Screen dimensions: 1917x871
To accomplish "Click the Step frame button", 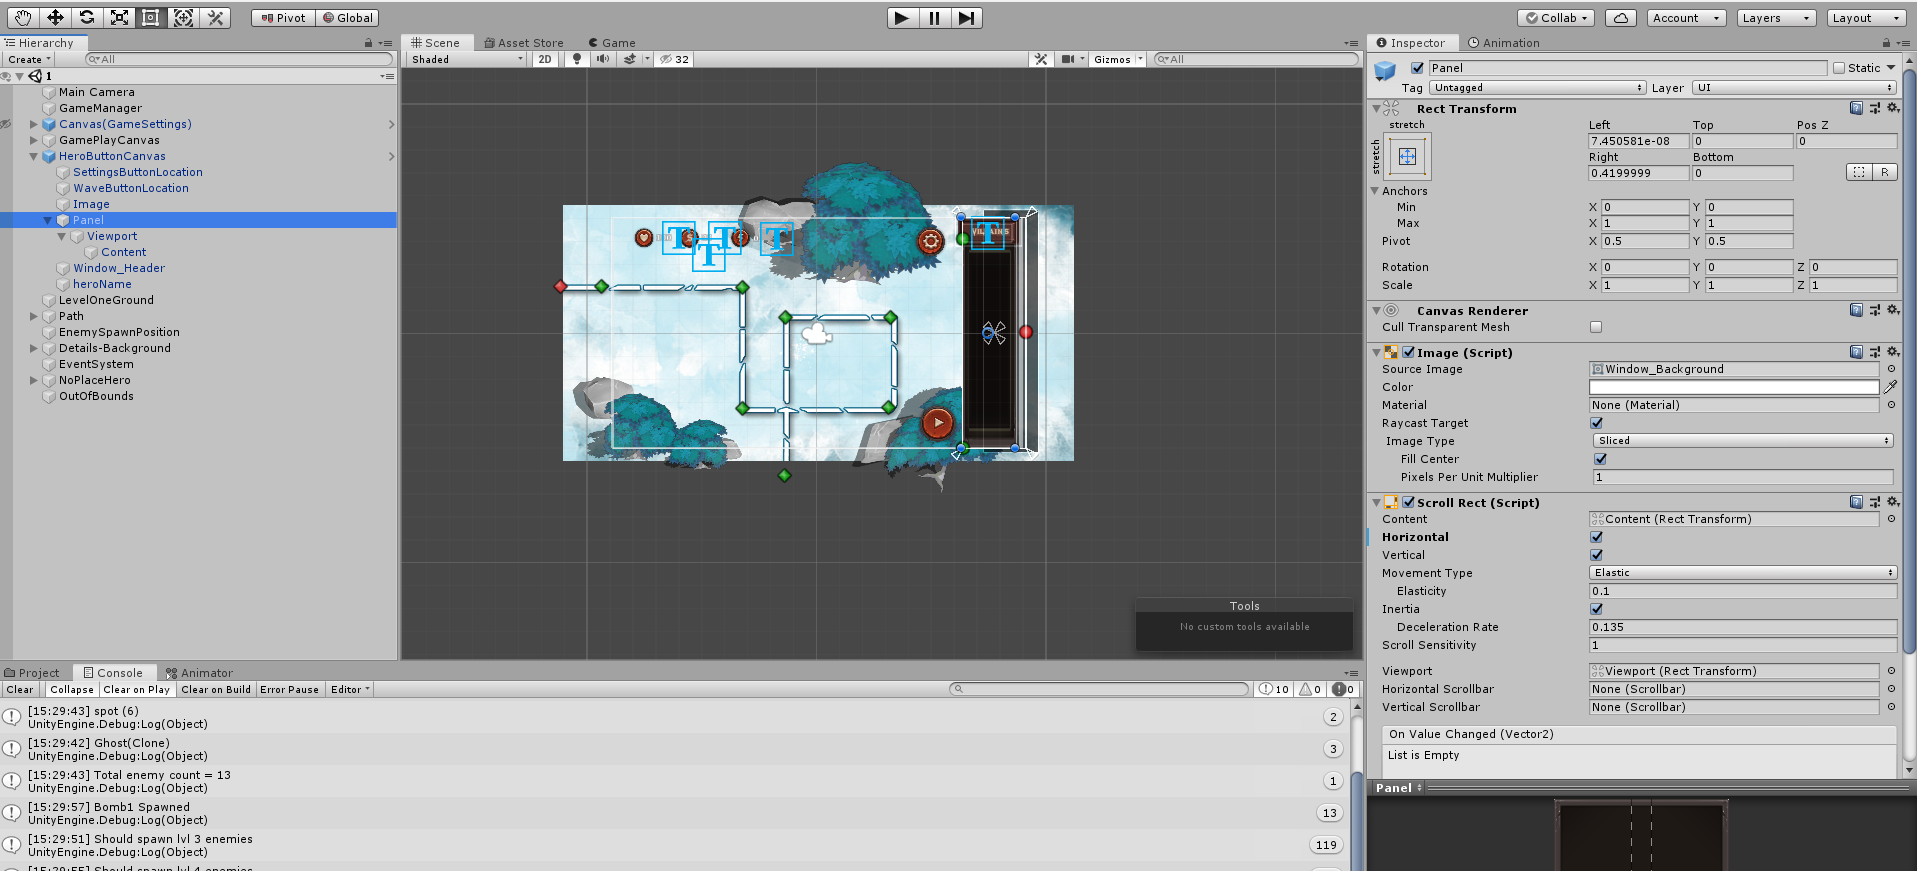I will click(966, 17).
